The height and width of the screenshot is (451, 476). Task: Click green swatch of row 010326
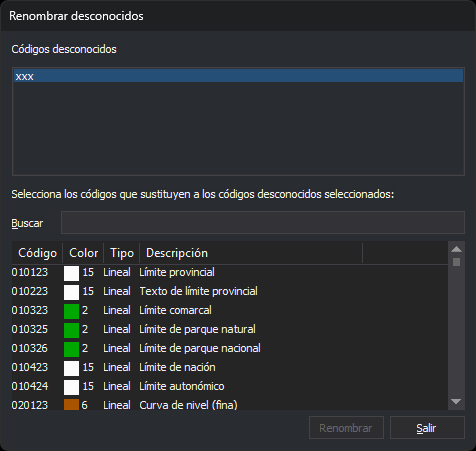pos(71,349)
